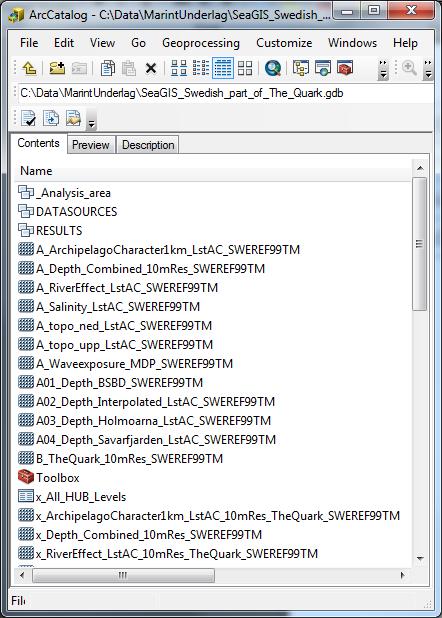This screenshot has width=442, height=618.
Task: Select the red Toolbox item
Action: click(x=48, y=477)
